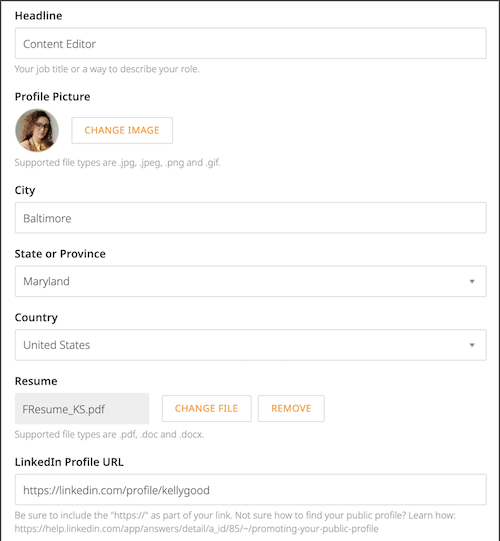Click the 'Supported file types are .jpg' text
The image size is (500, 541).
coord(117,163)
